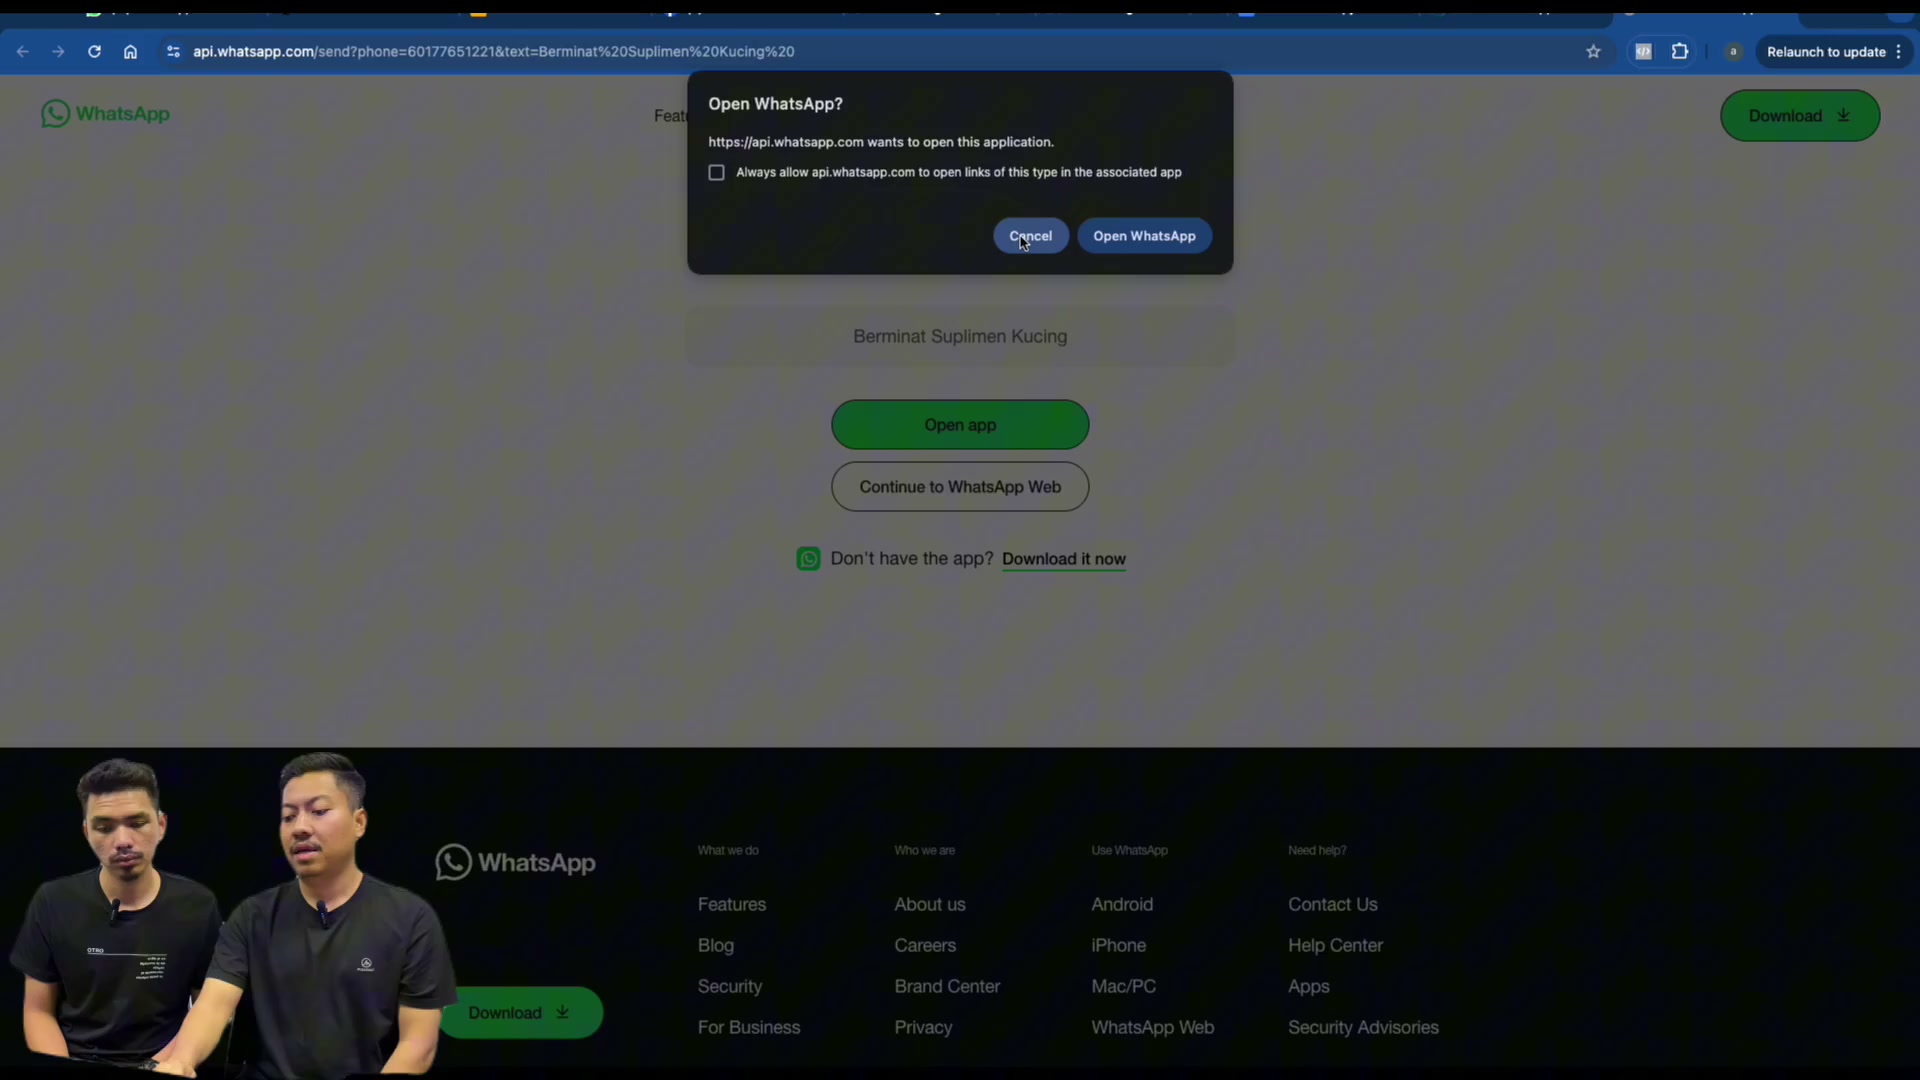1920x1080 pixels.
Task: Open the footer Privacy link
Action: pyautogui.click(x=923, y=1027)
